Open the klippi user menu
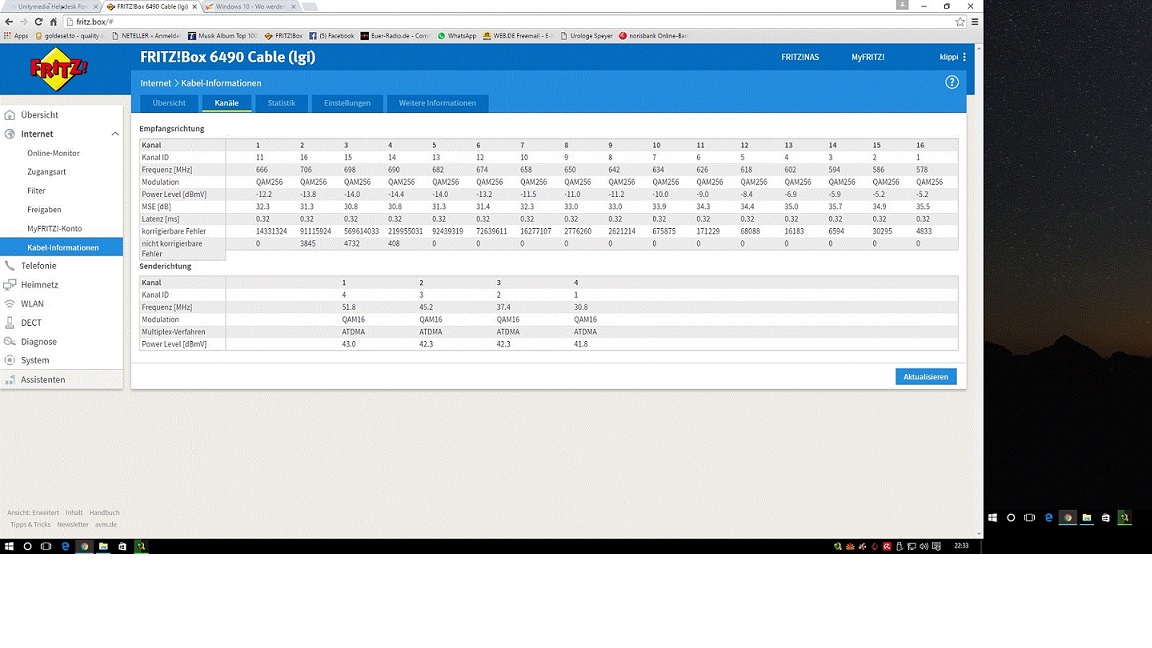Image resolution: width=1152 pixels, height=648 pixels. pos(952,57)
